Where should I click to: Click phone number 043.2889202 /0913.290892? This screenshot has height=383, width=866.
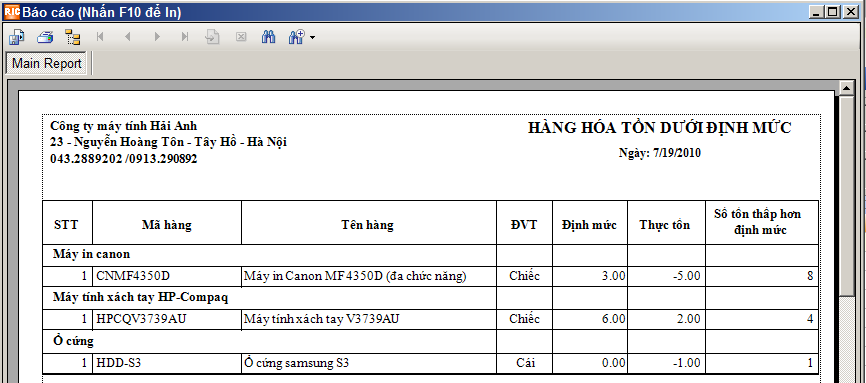(124, 159)
